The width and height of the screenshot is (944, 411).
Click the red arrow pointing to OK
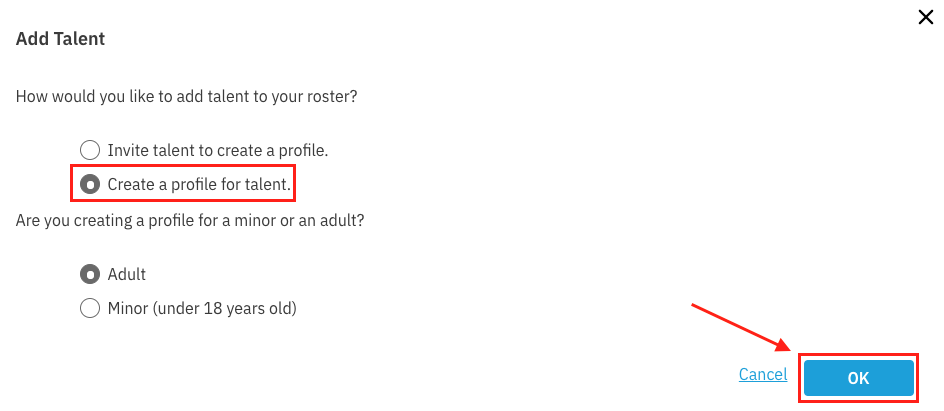tap(740, 326)
